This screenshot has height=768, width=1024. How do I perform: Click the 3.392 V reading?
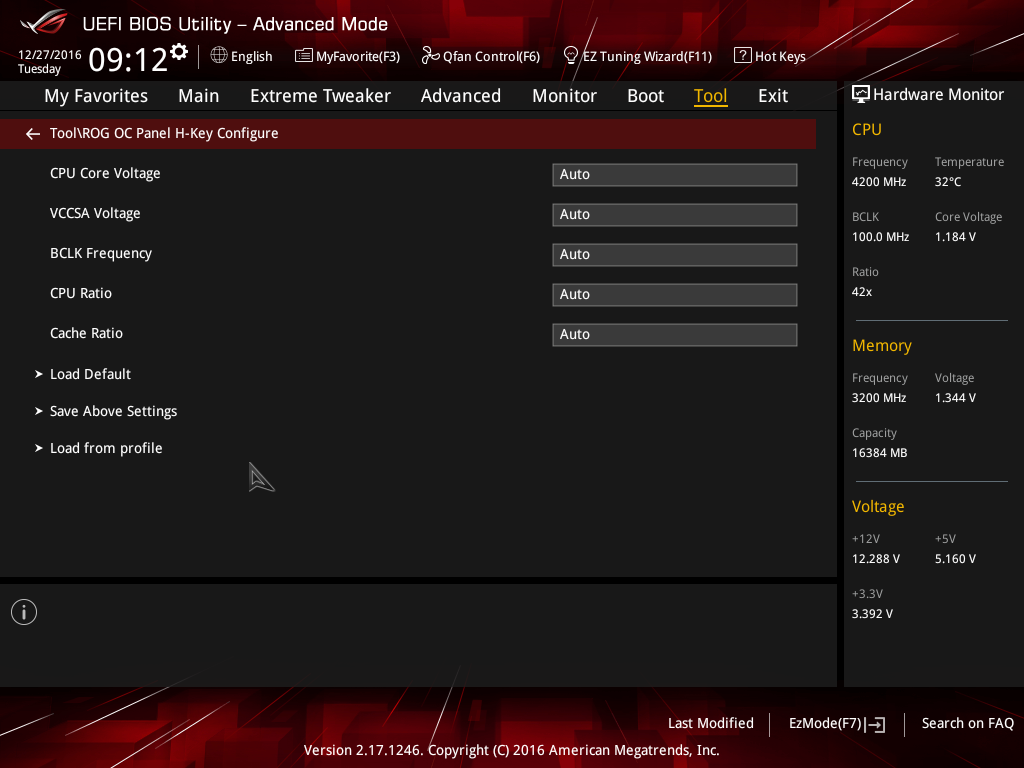pyautogui.click(x=872, y=614)
